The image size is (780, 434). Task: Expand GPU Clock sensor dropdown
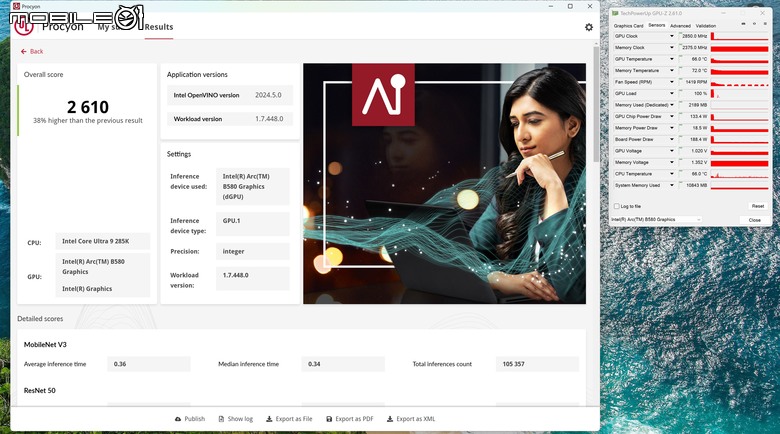coord(672,36)
